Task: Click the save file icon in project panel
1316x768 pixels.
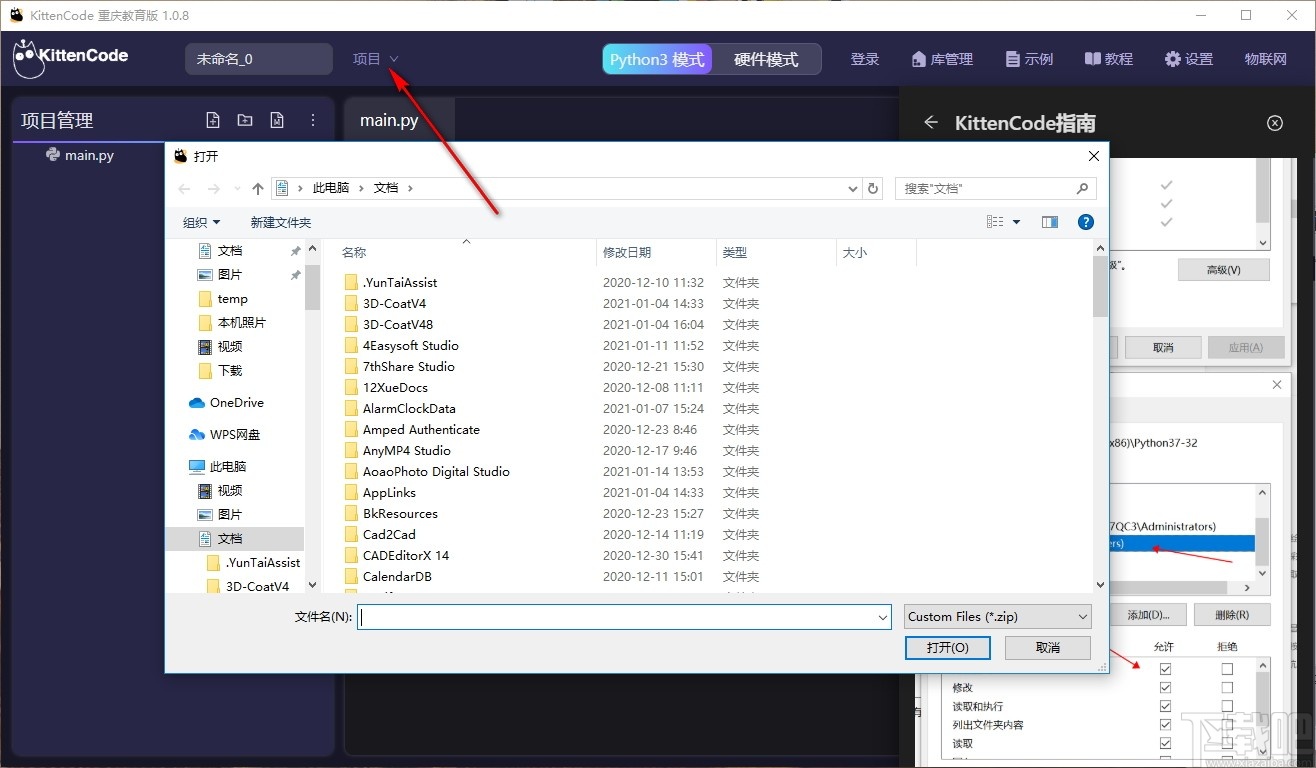Action: [x=277, y=119]
